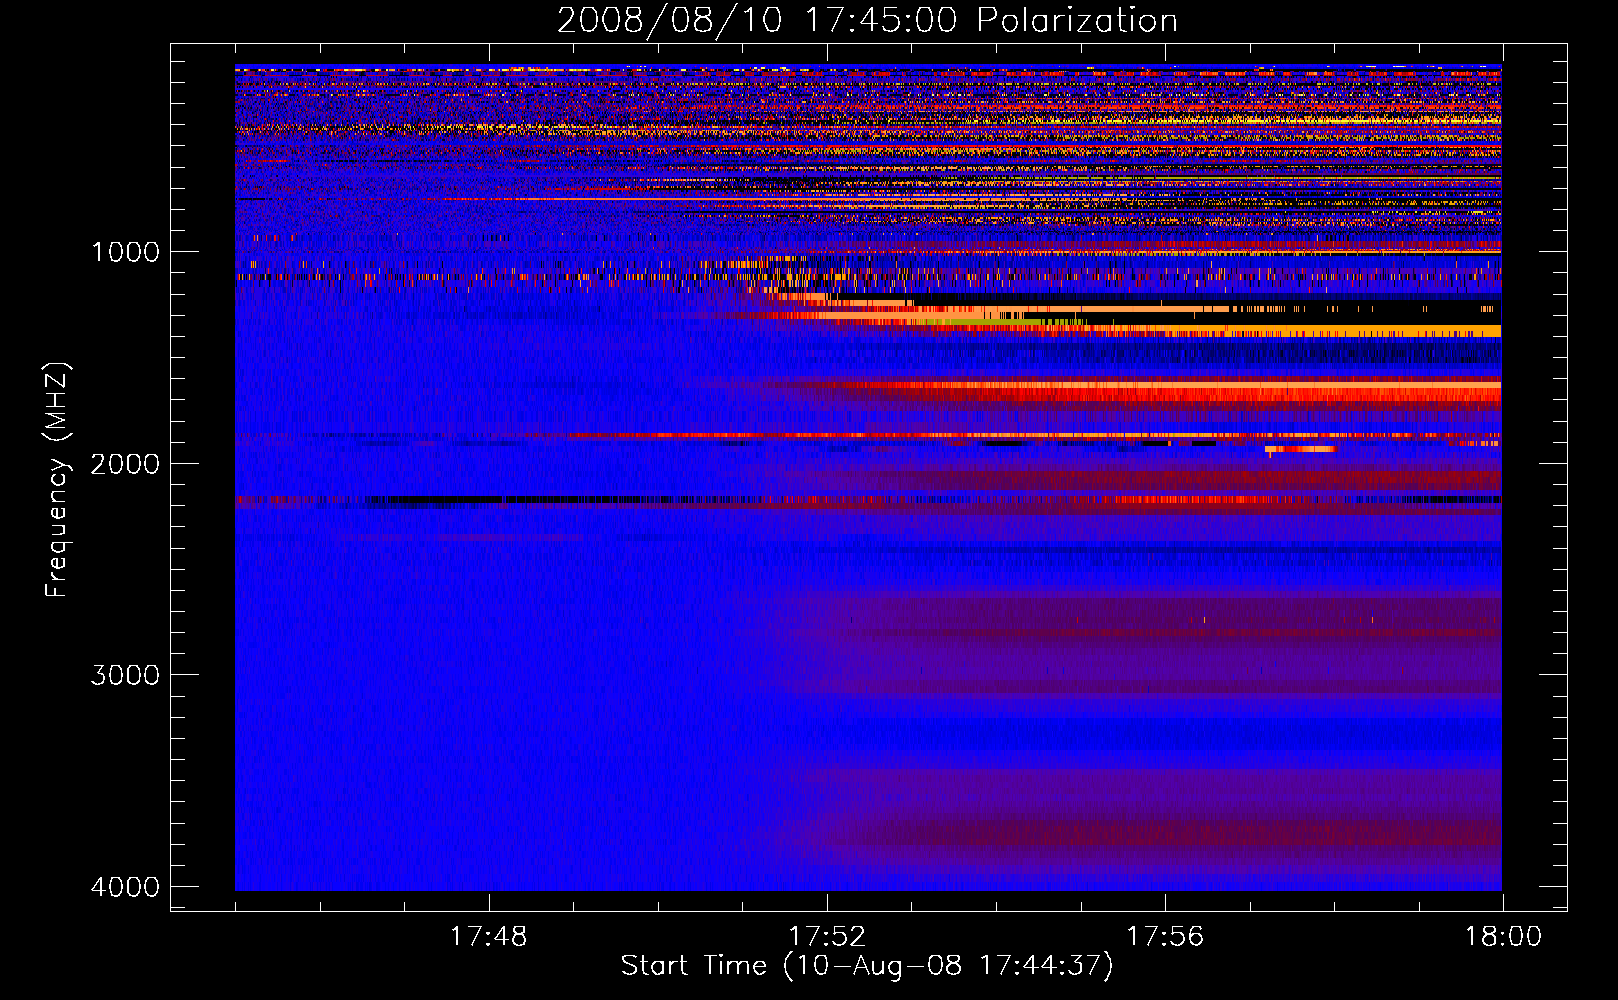Viewport: 1618px width, 1000px height.
Task: Click the 1000 frequency tick label
Action: coord(125,252)
